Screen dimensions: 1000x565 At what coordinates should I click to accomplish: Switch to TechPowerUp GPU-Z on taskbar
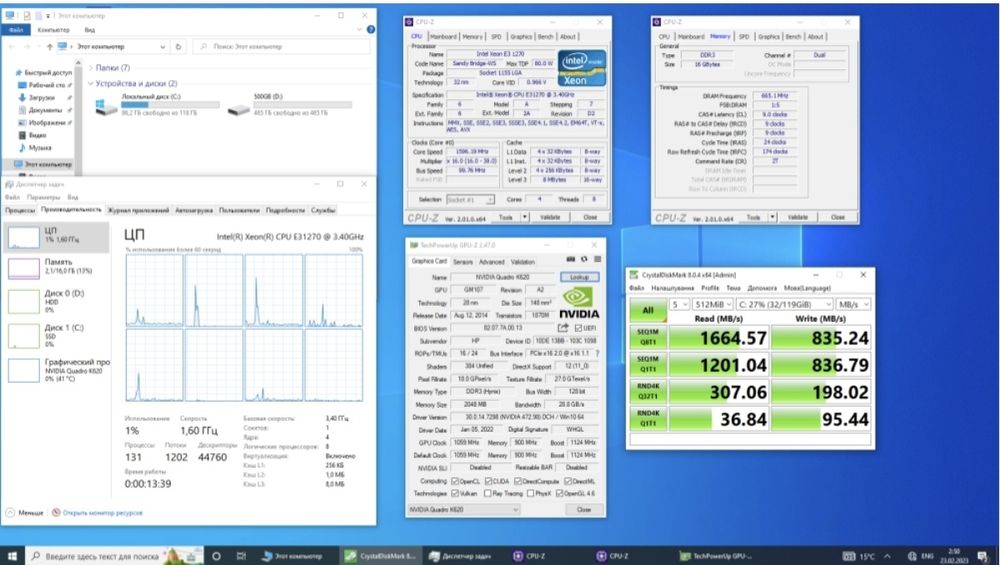(x=715, y=556)
